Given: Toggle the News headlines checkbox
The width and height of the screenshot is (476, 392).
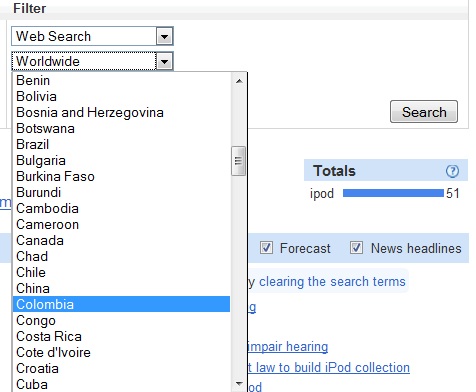Looking at the screenshot, I should click(x=356, y=248).
